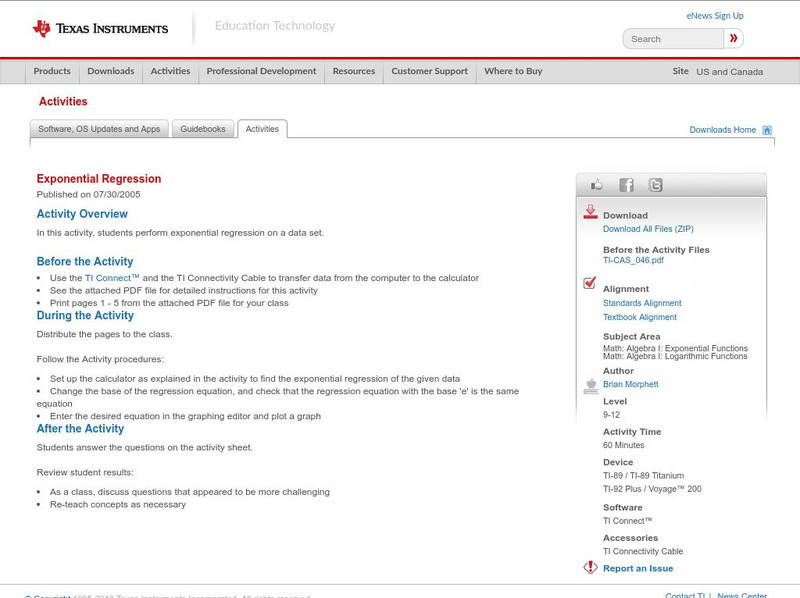
Task: Open Standards Alignment link
Action: click(x=642, y=303)
